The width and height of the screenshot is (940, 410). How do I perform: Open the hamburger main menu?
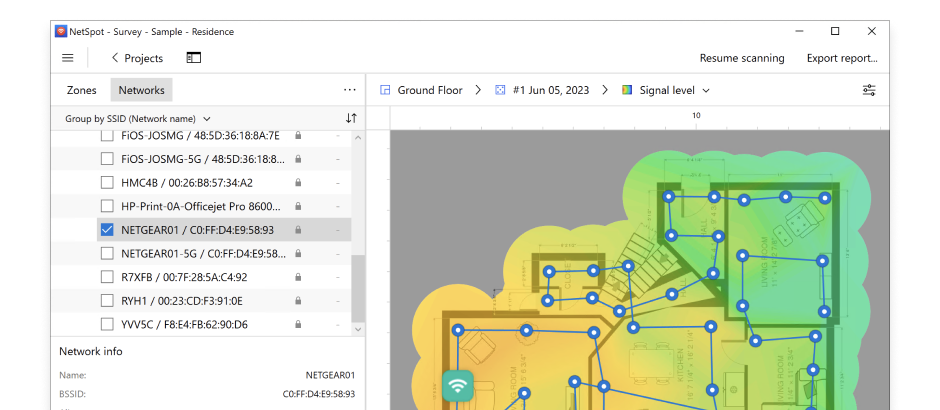click(68, 58)
